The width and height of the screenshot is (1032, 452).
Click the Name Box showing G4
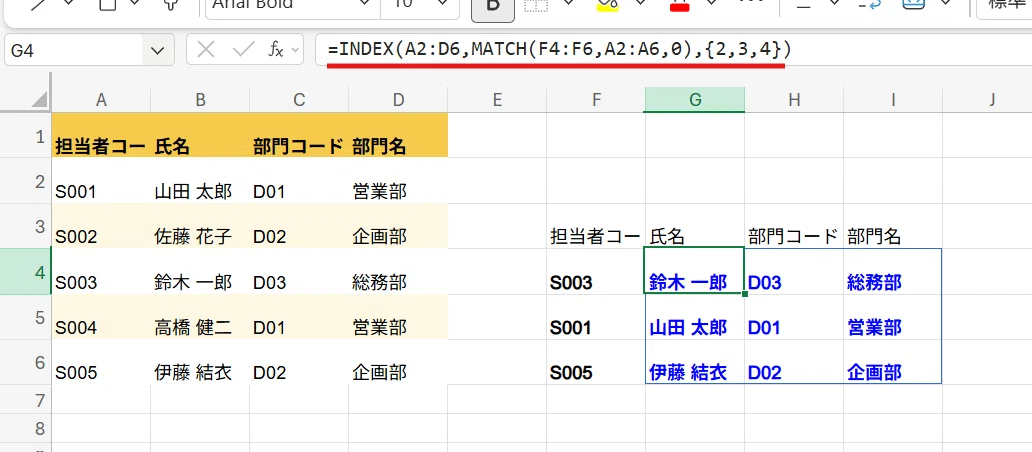(x=74, y=51)
